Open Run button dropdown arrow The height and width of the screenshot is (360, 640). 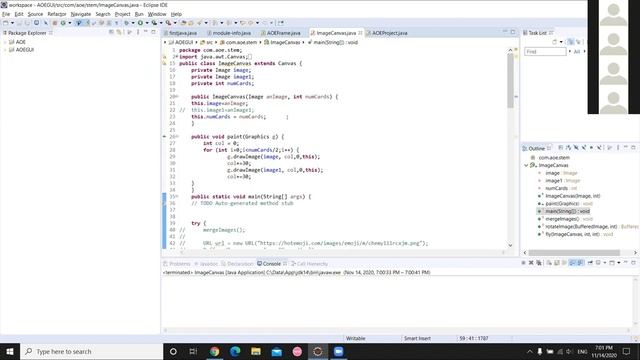pyautogui.click(x=147, y=23)
